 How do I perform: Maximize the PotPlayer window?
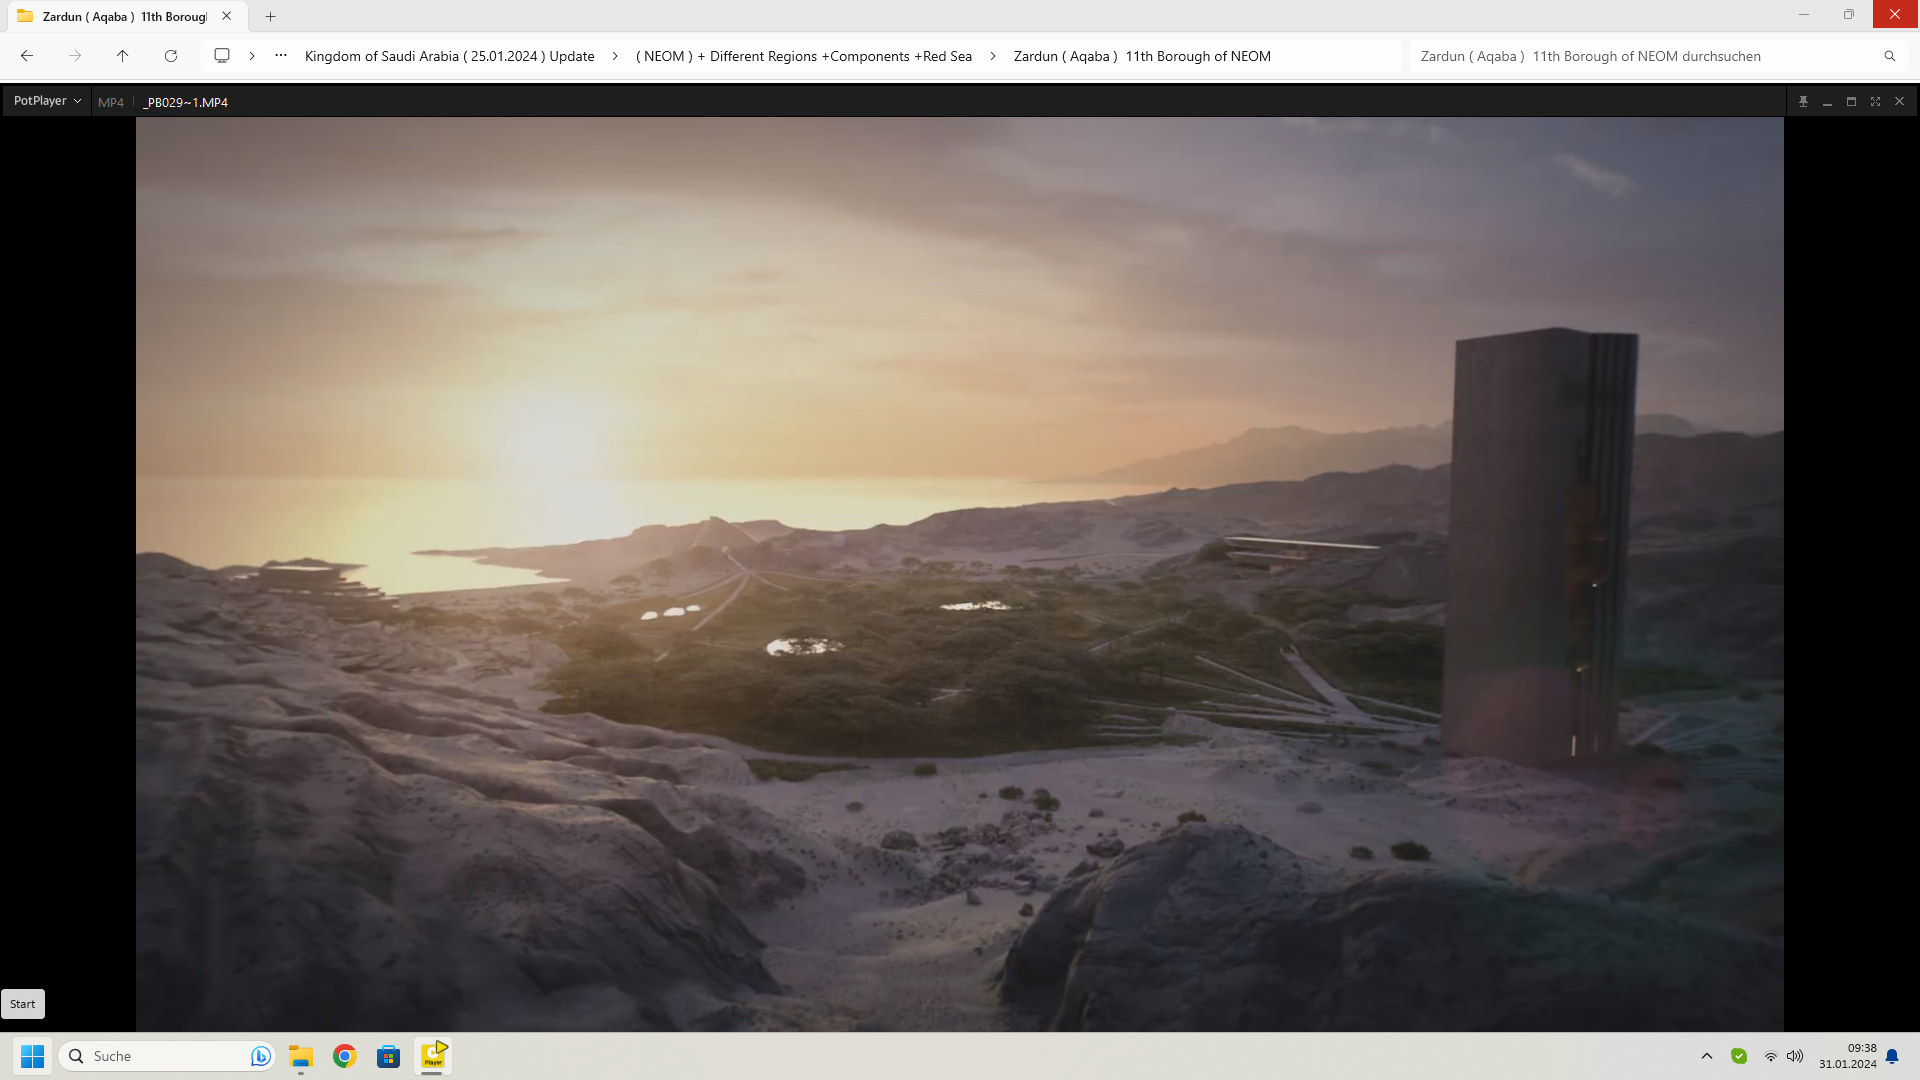coord(1851,102)
